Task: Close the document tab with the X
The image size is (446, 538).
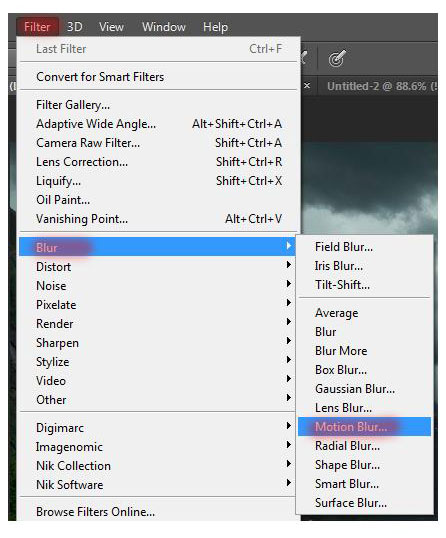Action: click(307, 85)
